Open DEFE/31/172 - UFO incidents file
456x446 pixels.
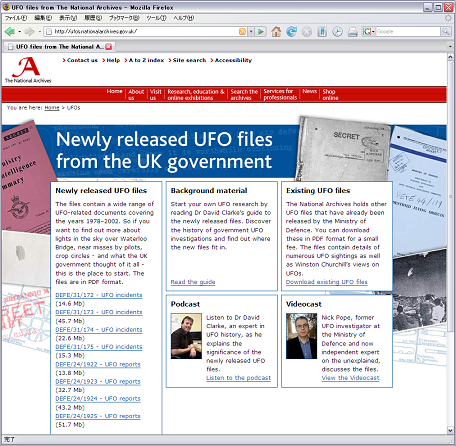[x=99, y=295]
